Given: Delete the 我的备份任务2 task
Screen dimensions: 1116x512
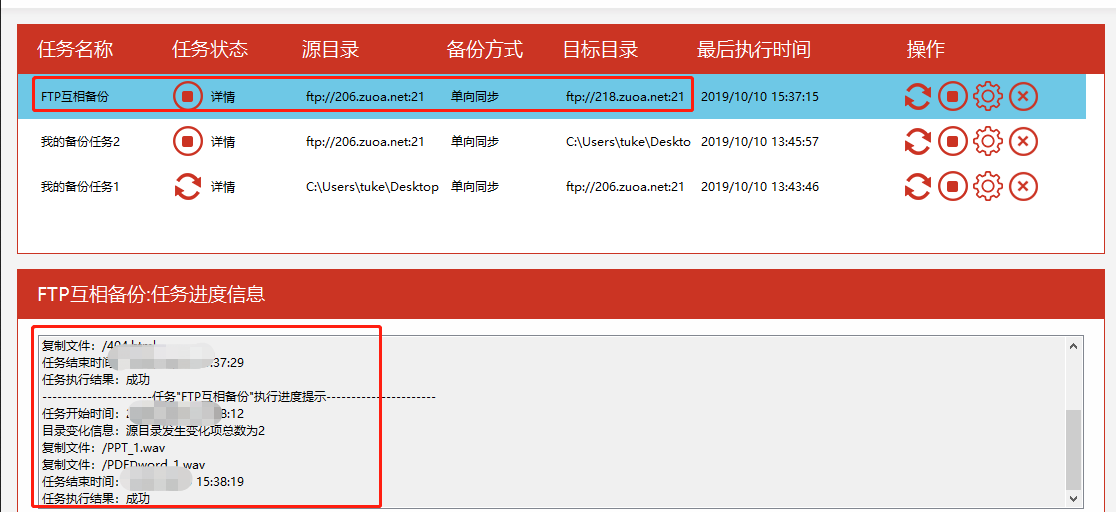Looking at the screenshot, I should tap(1023, 142).
